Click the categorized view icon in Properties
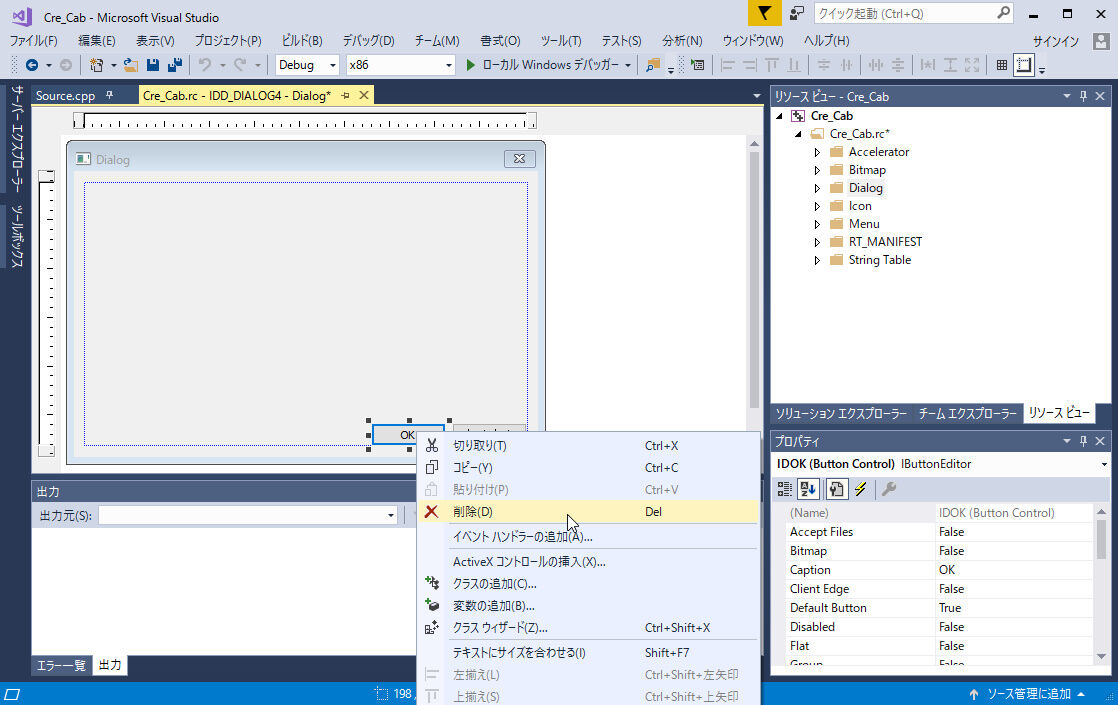The width and height of the screenshot is (1118, 705). pos(784,489)
